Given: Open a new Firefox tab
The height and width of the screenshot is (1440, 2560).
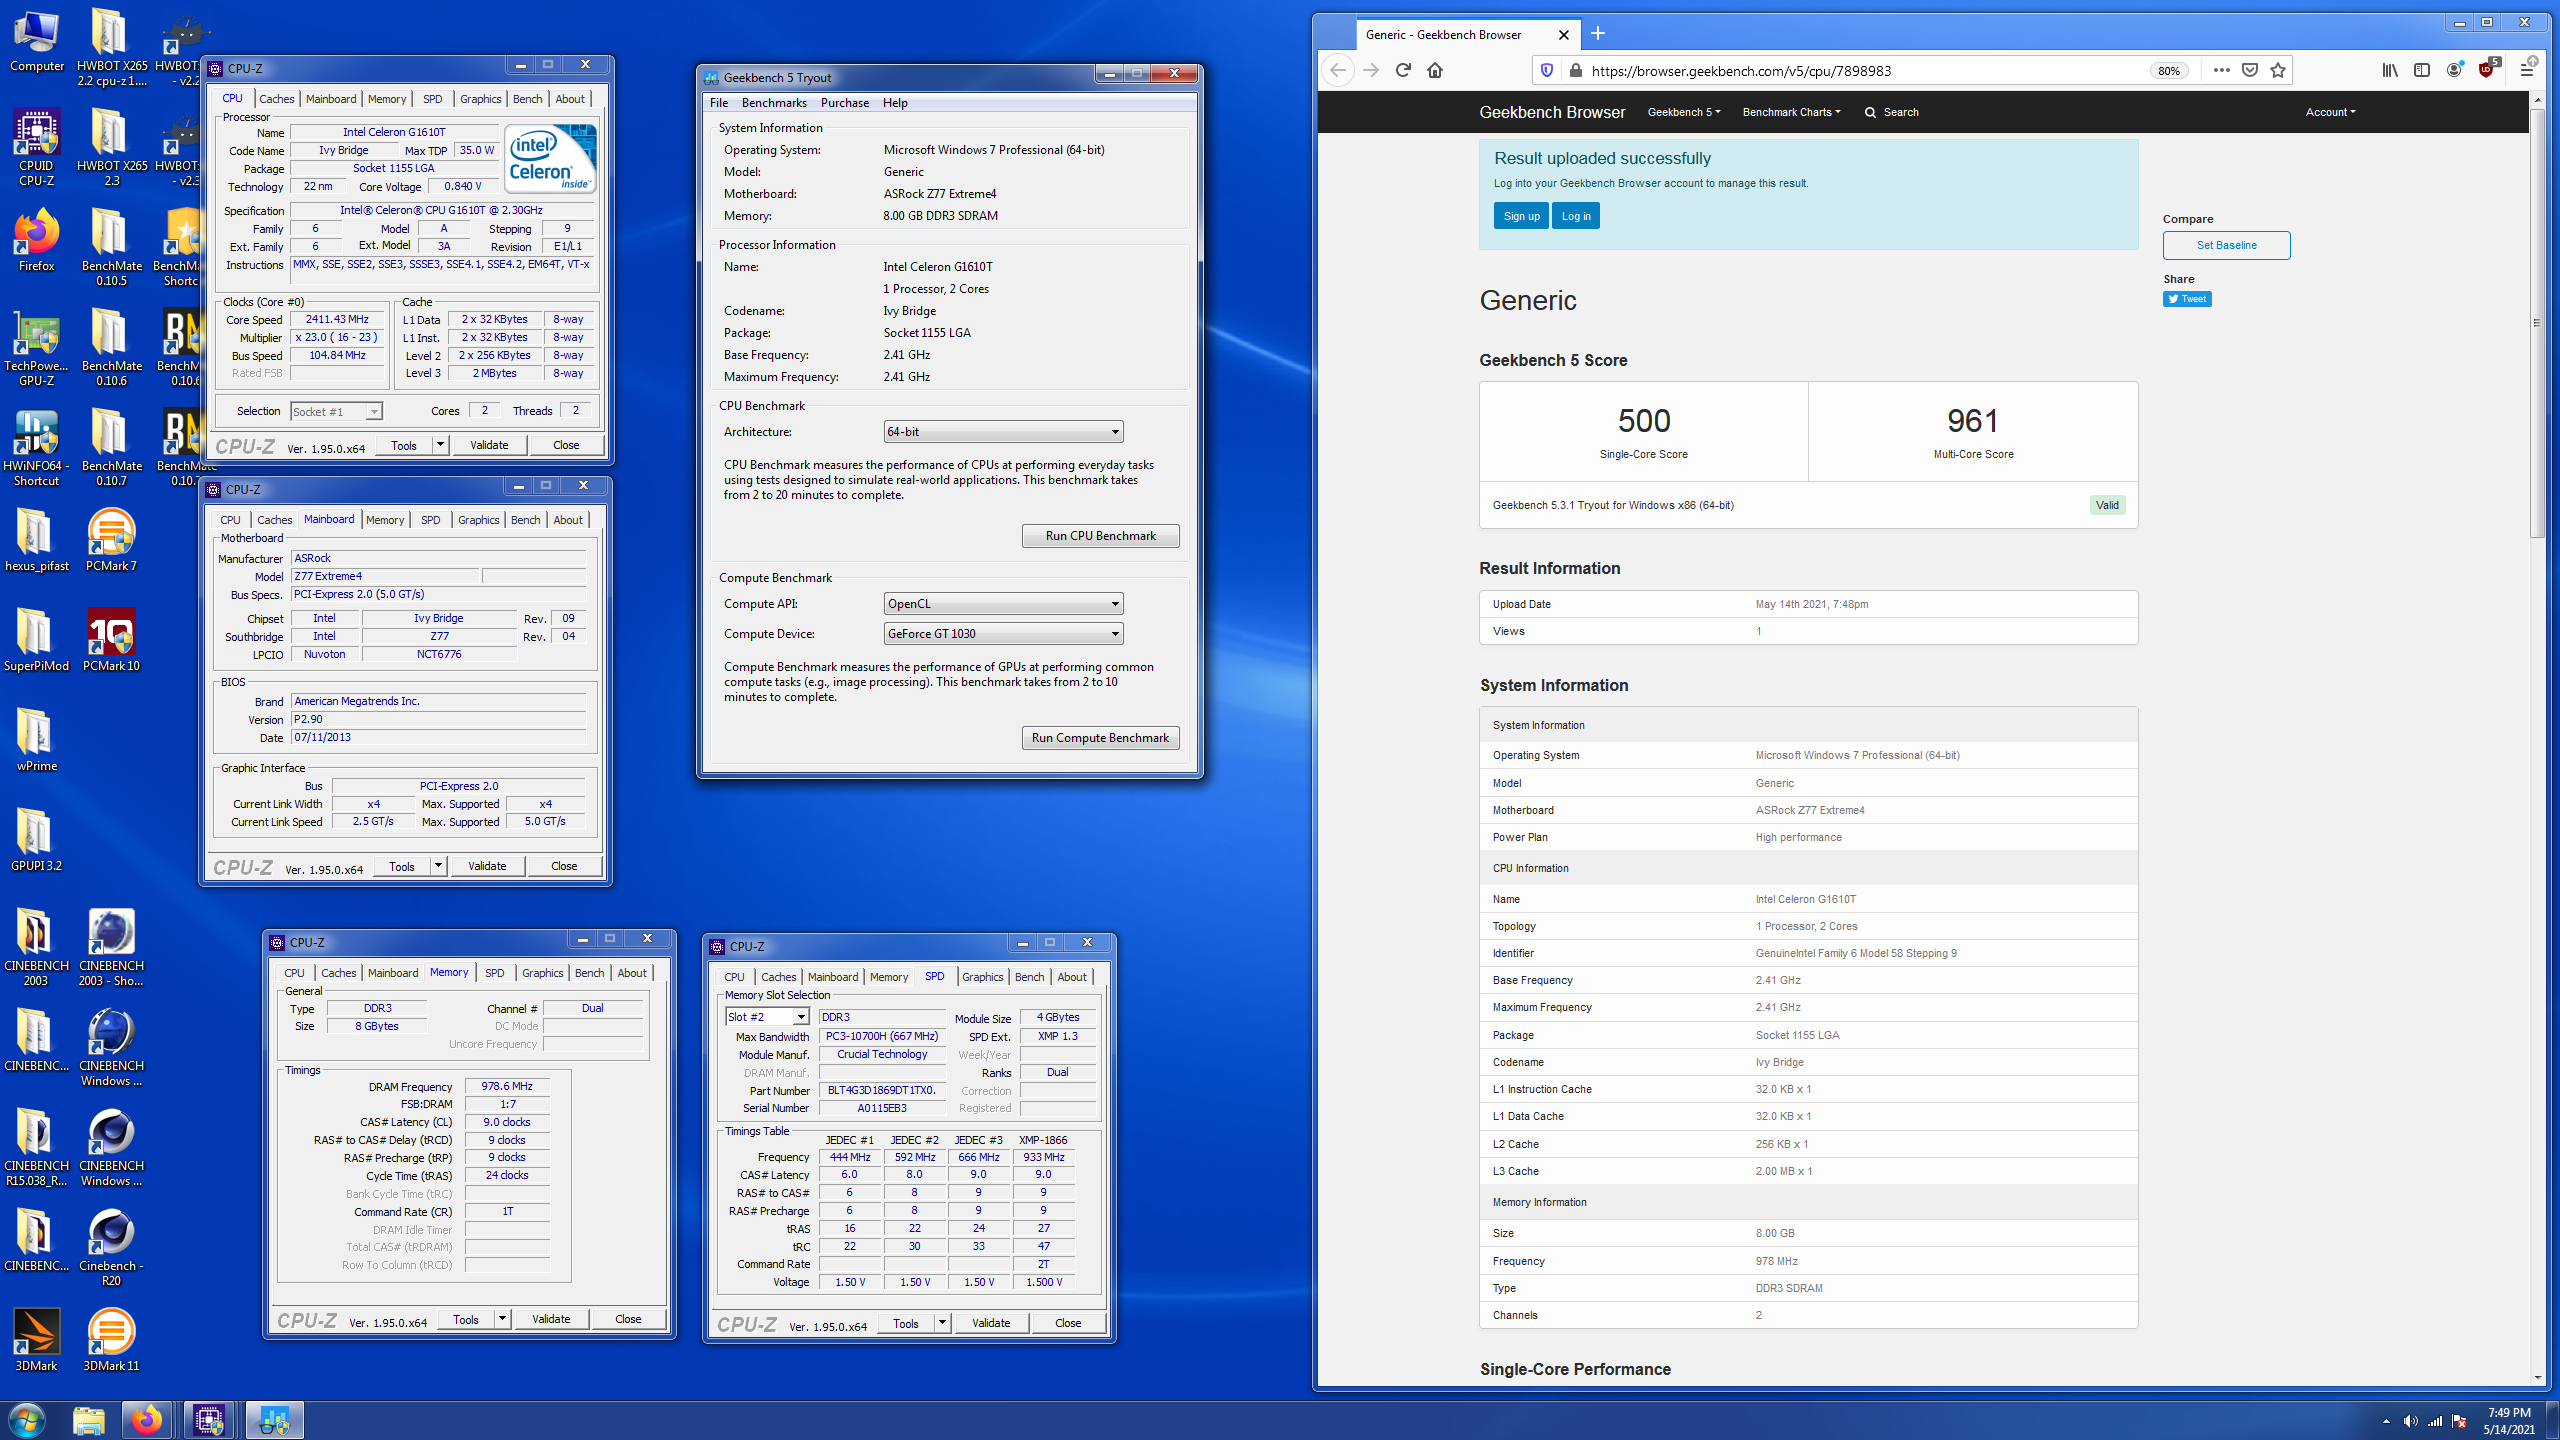Looking at the screenshot, I should (1598, 34).
